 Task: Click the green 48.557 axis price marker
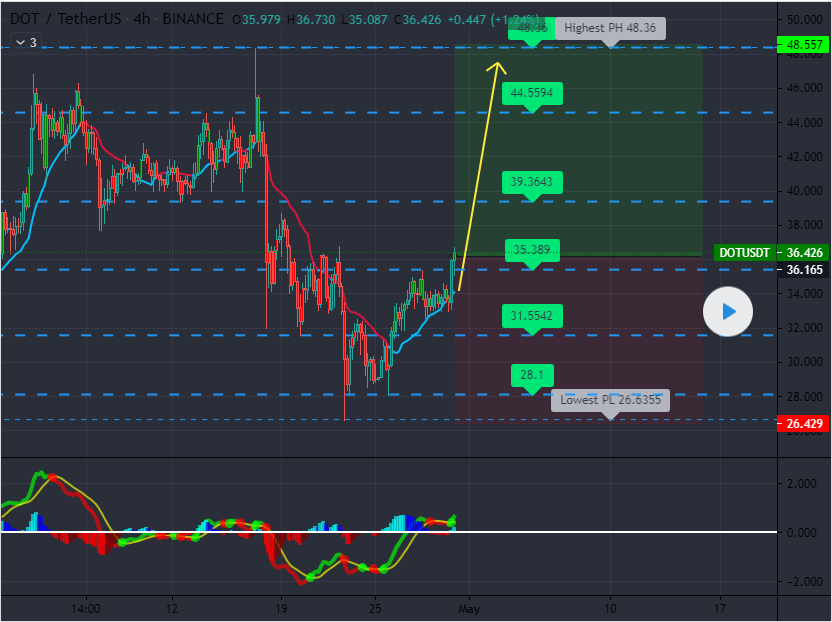[x=804, y=45]
